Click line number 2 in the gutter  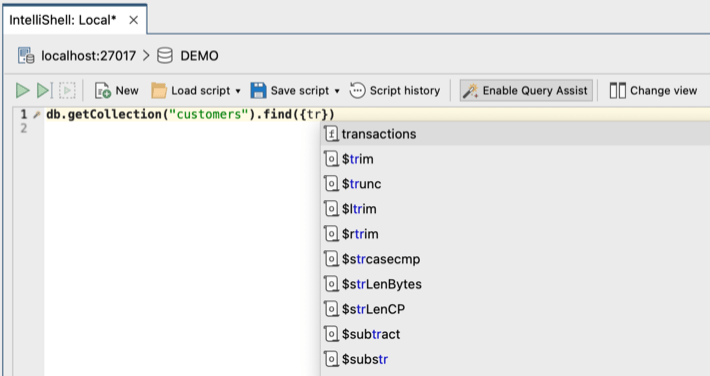24,129
